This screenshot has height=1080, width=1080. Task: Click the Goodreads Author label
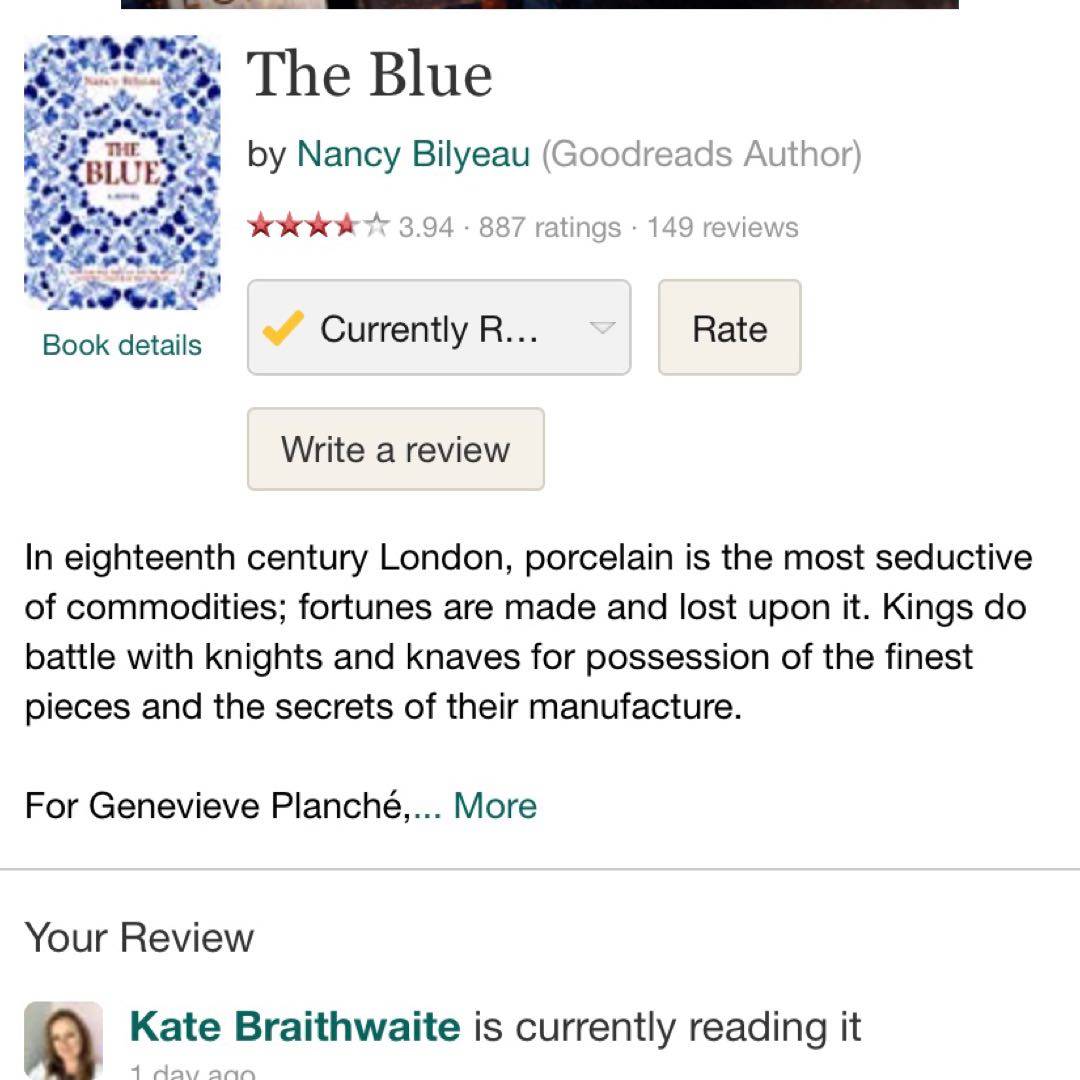tap(701, 155)
